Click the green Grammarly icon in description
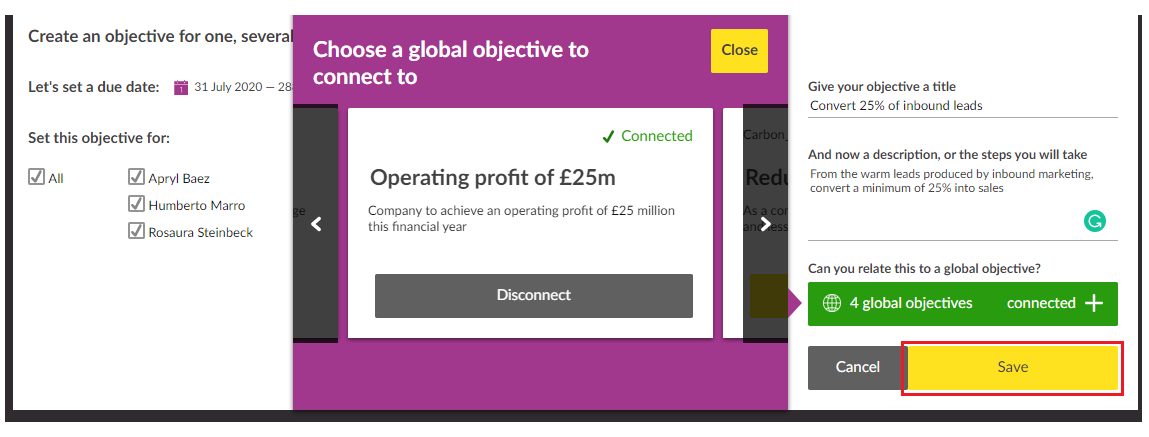Viewport: 1149px width, 437px height. (x=1094, y=221)
